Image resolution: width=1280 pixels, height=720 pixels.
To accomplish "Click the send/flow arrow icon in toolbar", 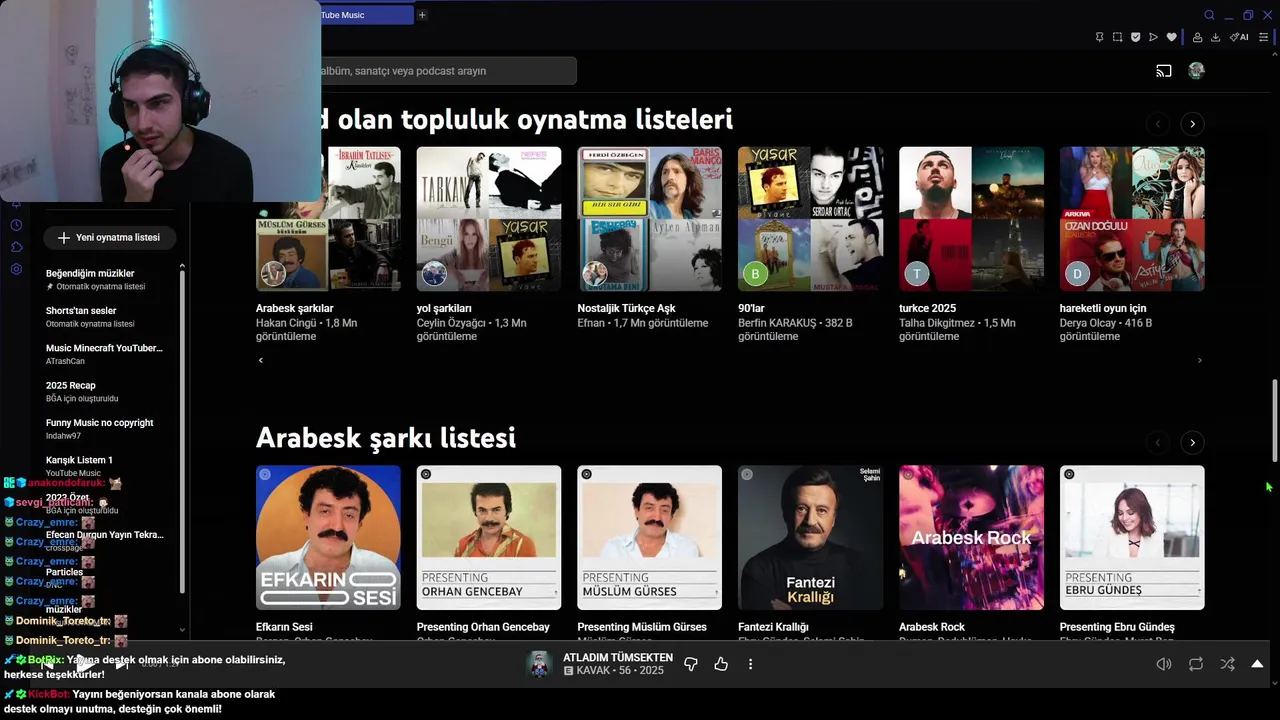I will coord(1153,37).
